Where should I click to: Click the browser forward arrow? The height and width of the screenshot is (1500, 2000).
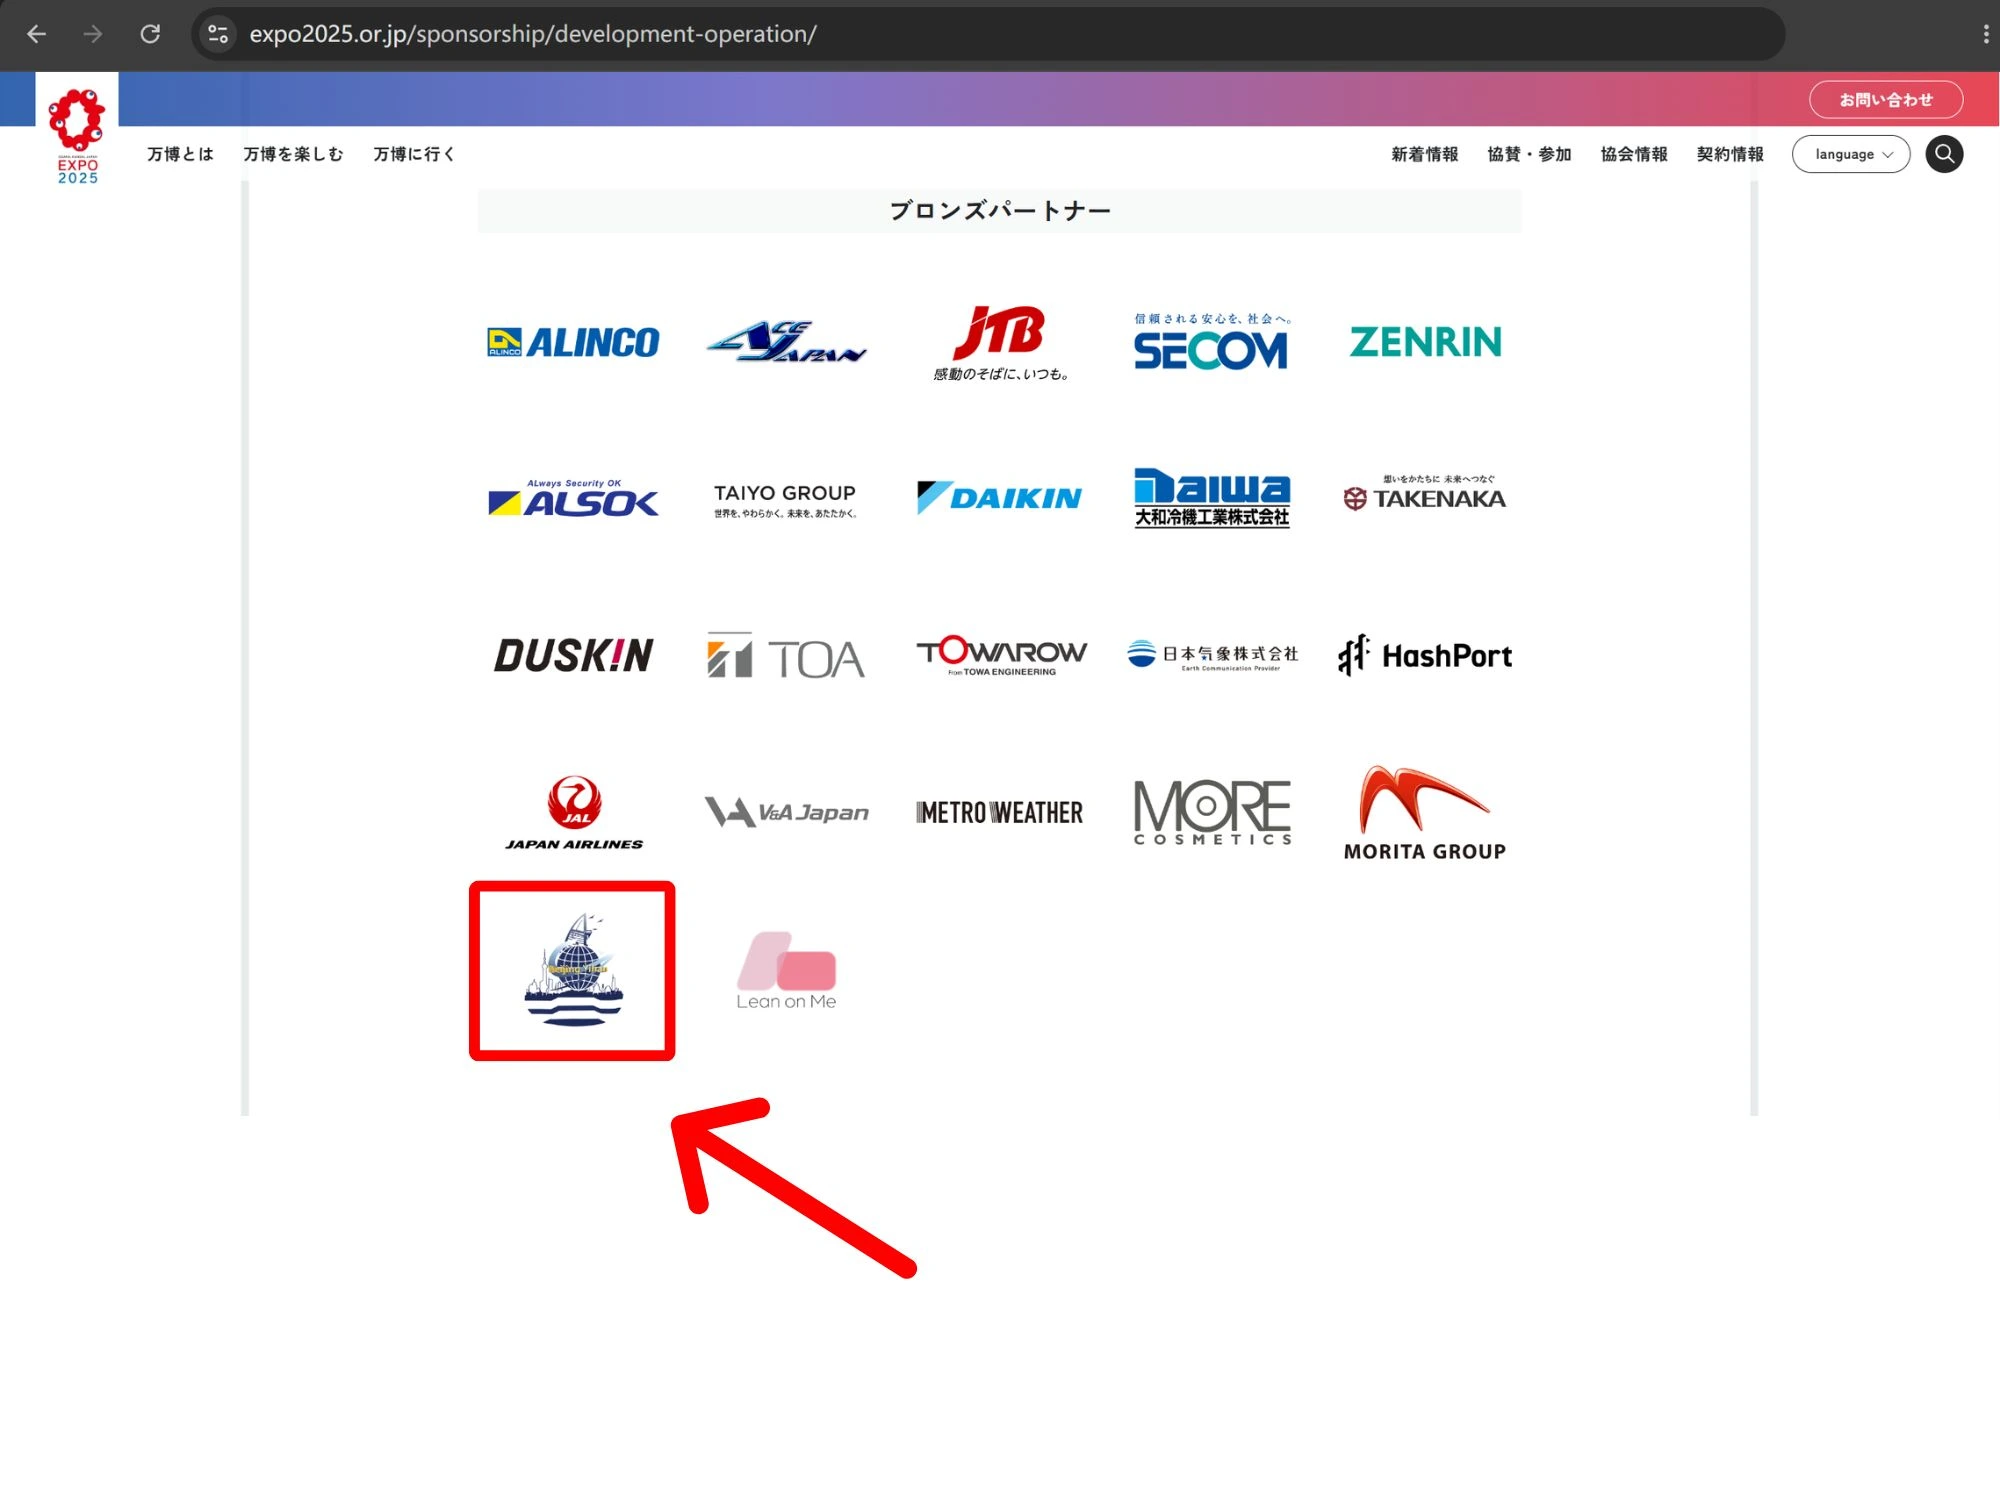(x=93, y=34)
